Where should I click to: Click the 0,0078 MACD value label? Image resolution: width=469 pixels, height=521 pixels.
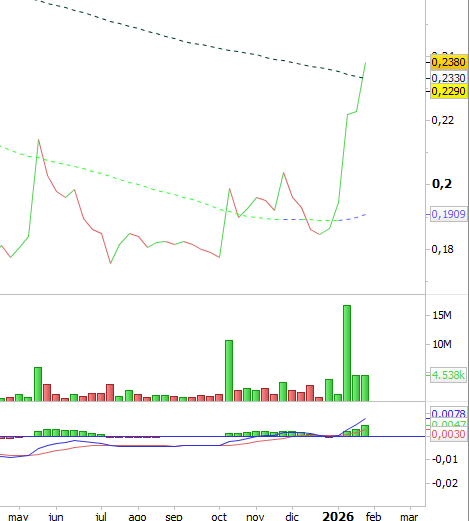tap(448, 413)
